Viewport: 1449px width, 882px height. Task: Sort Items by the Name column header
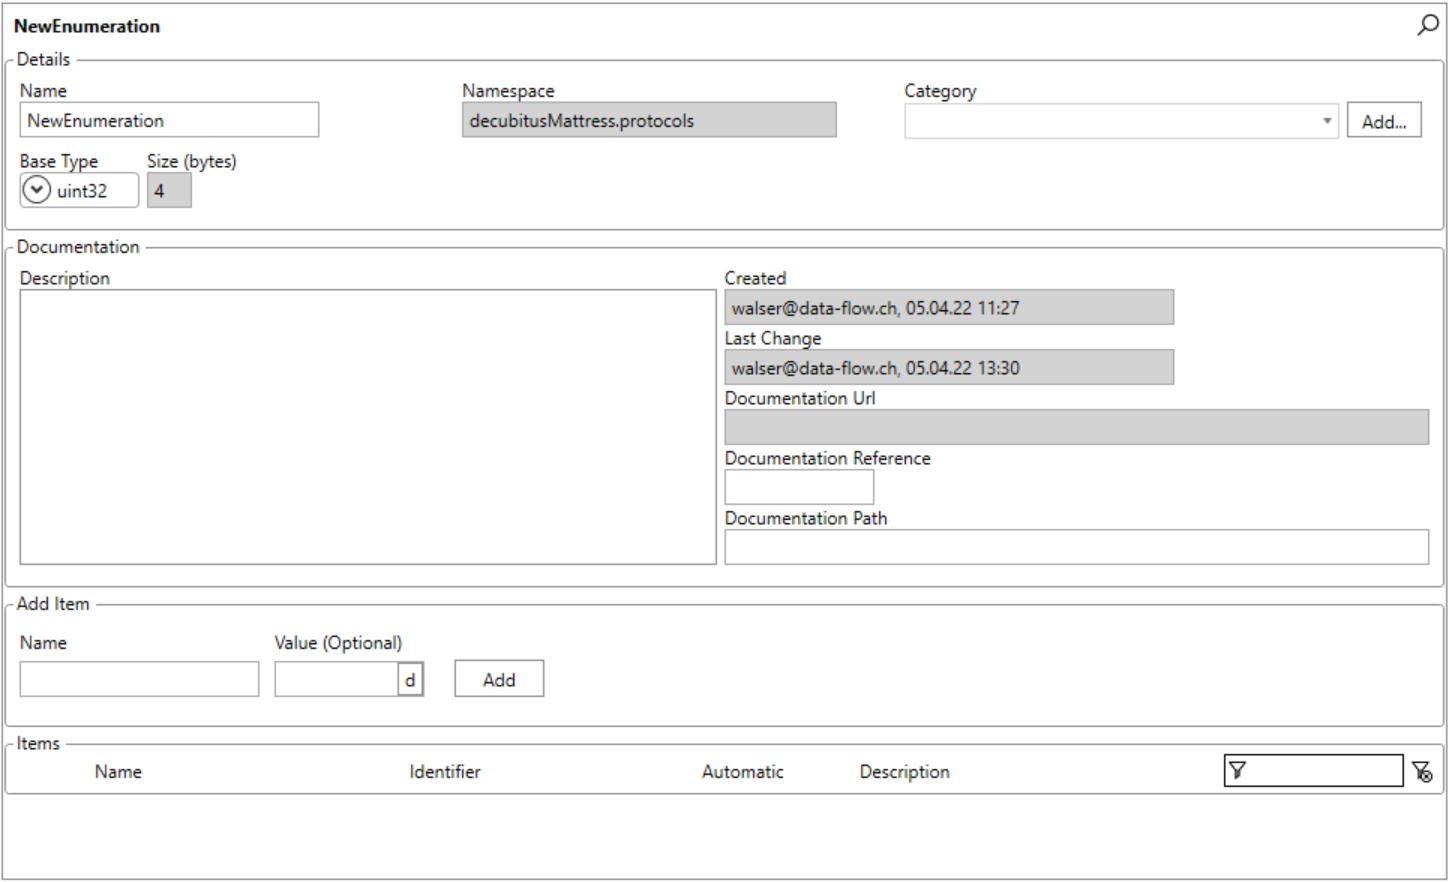[x=118, y=771]
